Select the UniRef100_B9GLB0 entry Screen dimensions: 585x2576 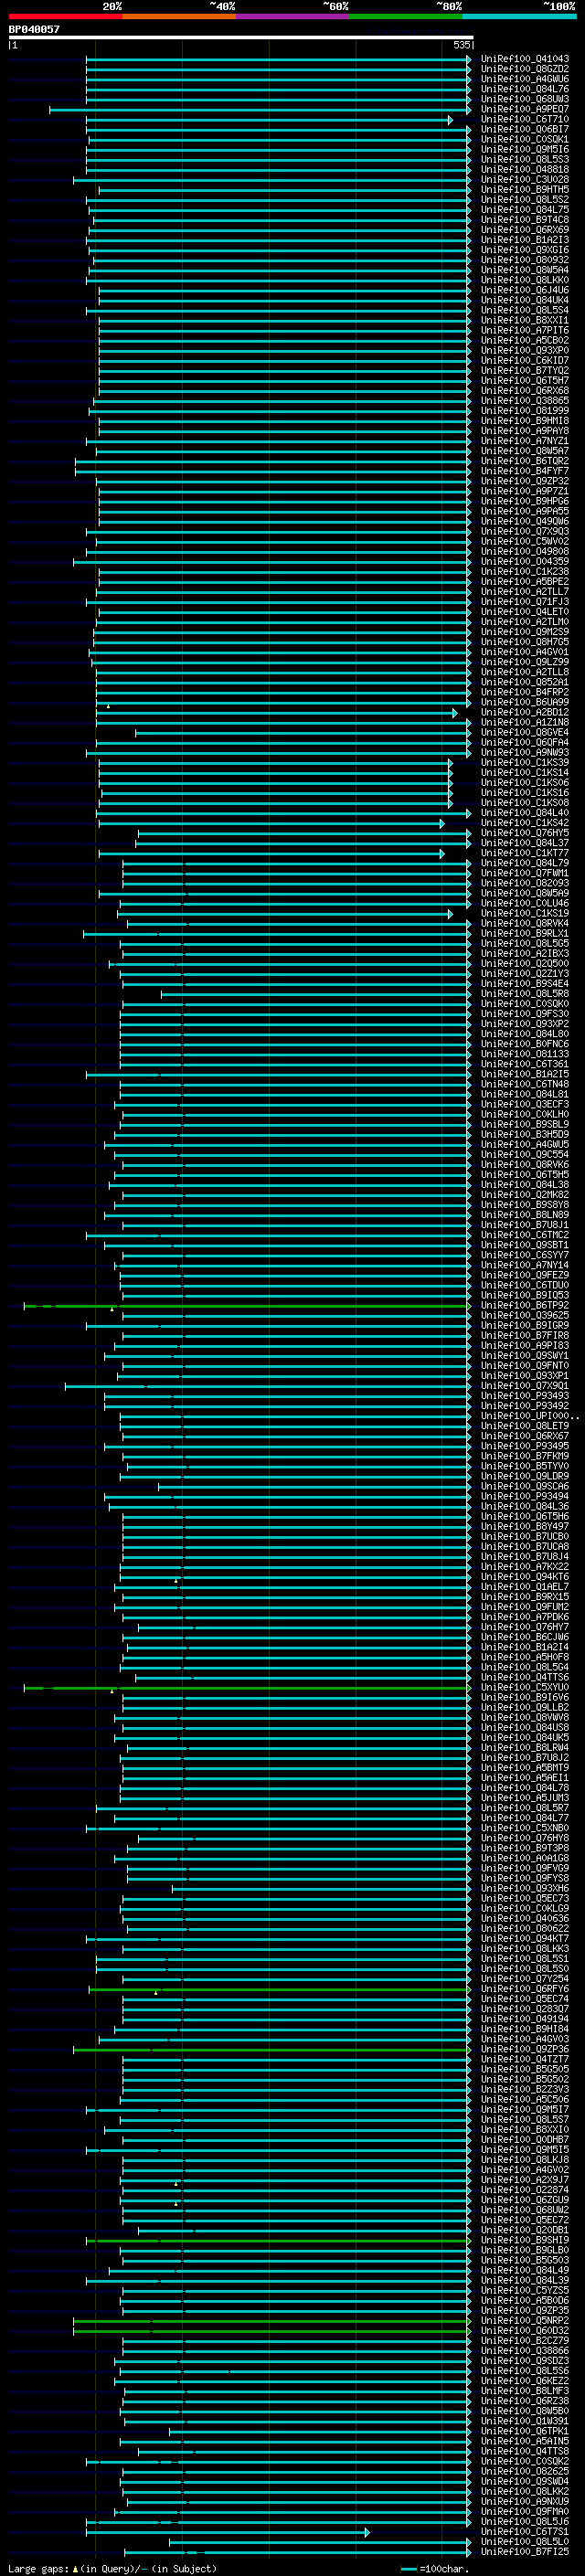(x=525, y=2250)
